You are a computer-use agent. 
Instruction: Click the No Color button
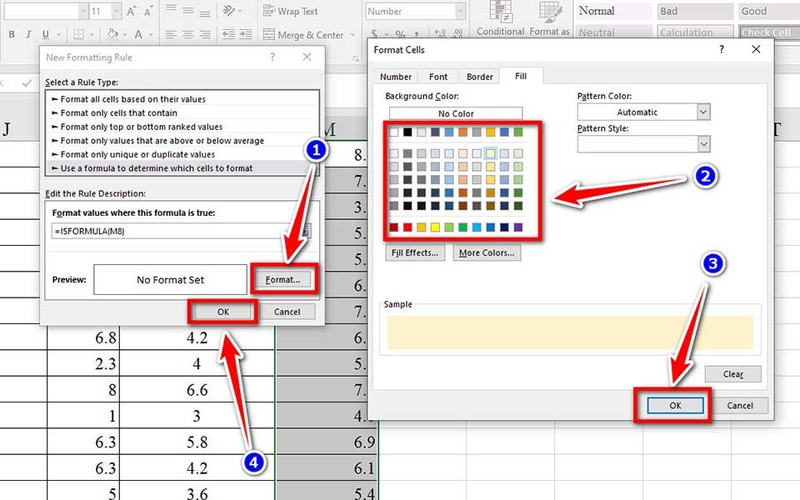tap(456, 113)
